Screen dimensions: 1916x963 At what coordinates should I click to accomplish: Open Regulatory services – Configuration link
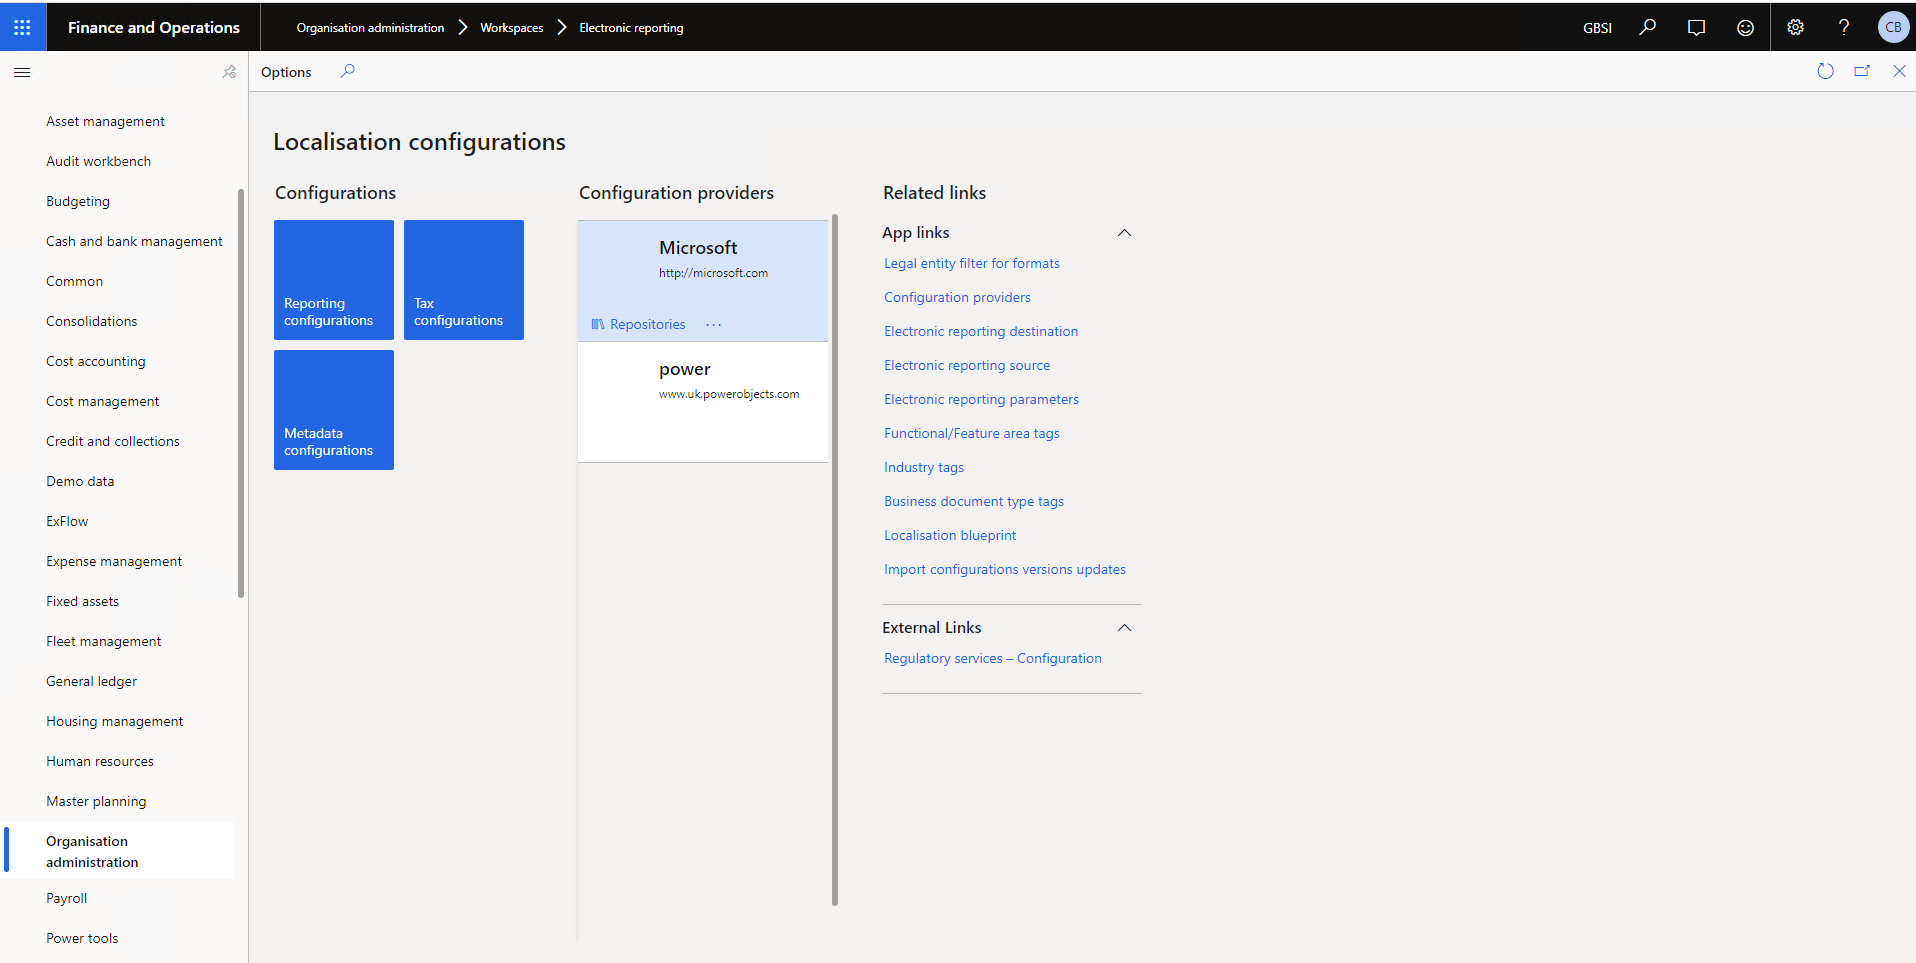[x=993, y=659]
